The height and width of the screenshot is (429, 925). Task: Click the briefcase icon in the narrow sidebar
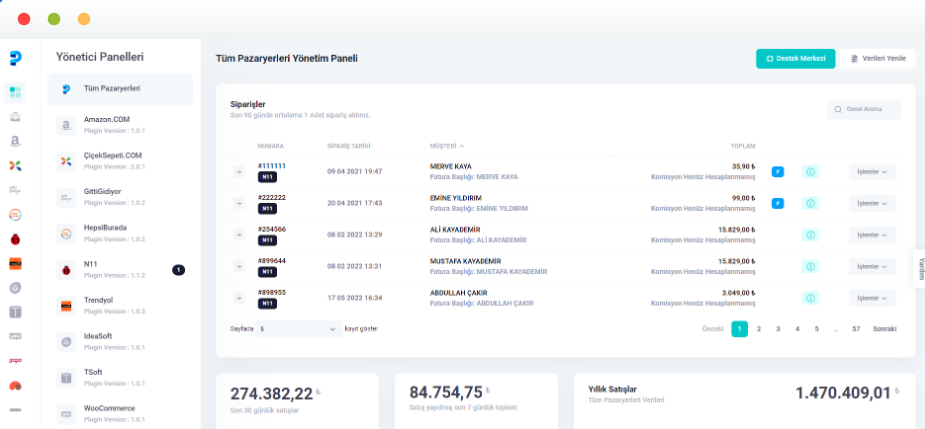point(15,117)
